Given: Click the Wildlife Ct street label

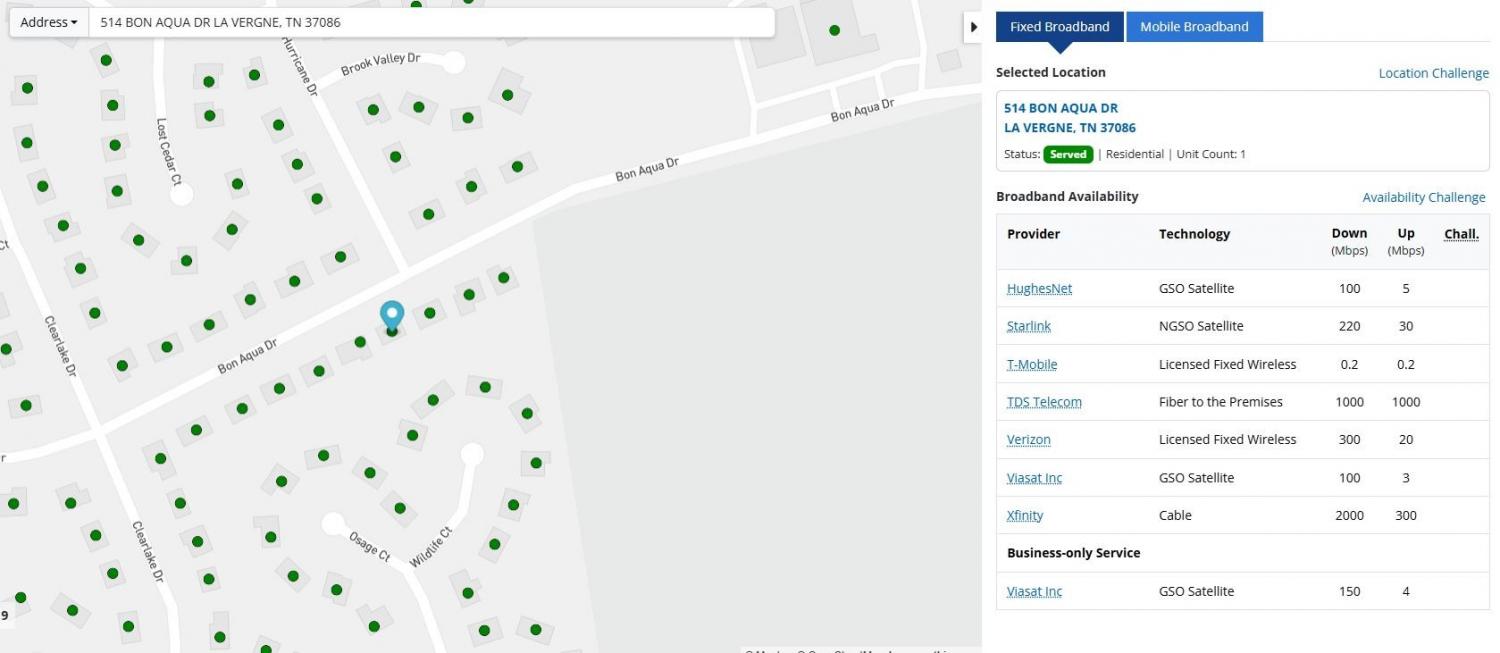Looking at the screenshot, I should 431,547.
